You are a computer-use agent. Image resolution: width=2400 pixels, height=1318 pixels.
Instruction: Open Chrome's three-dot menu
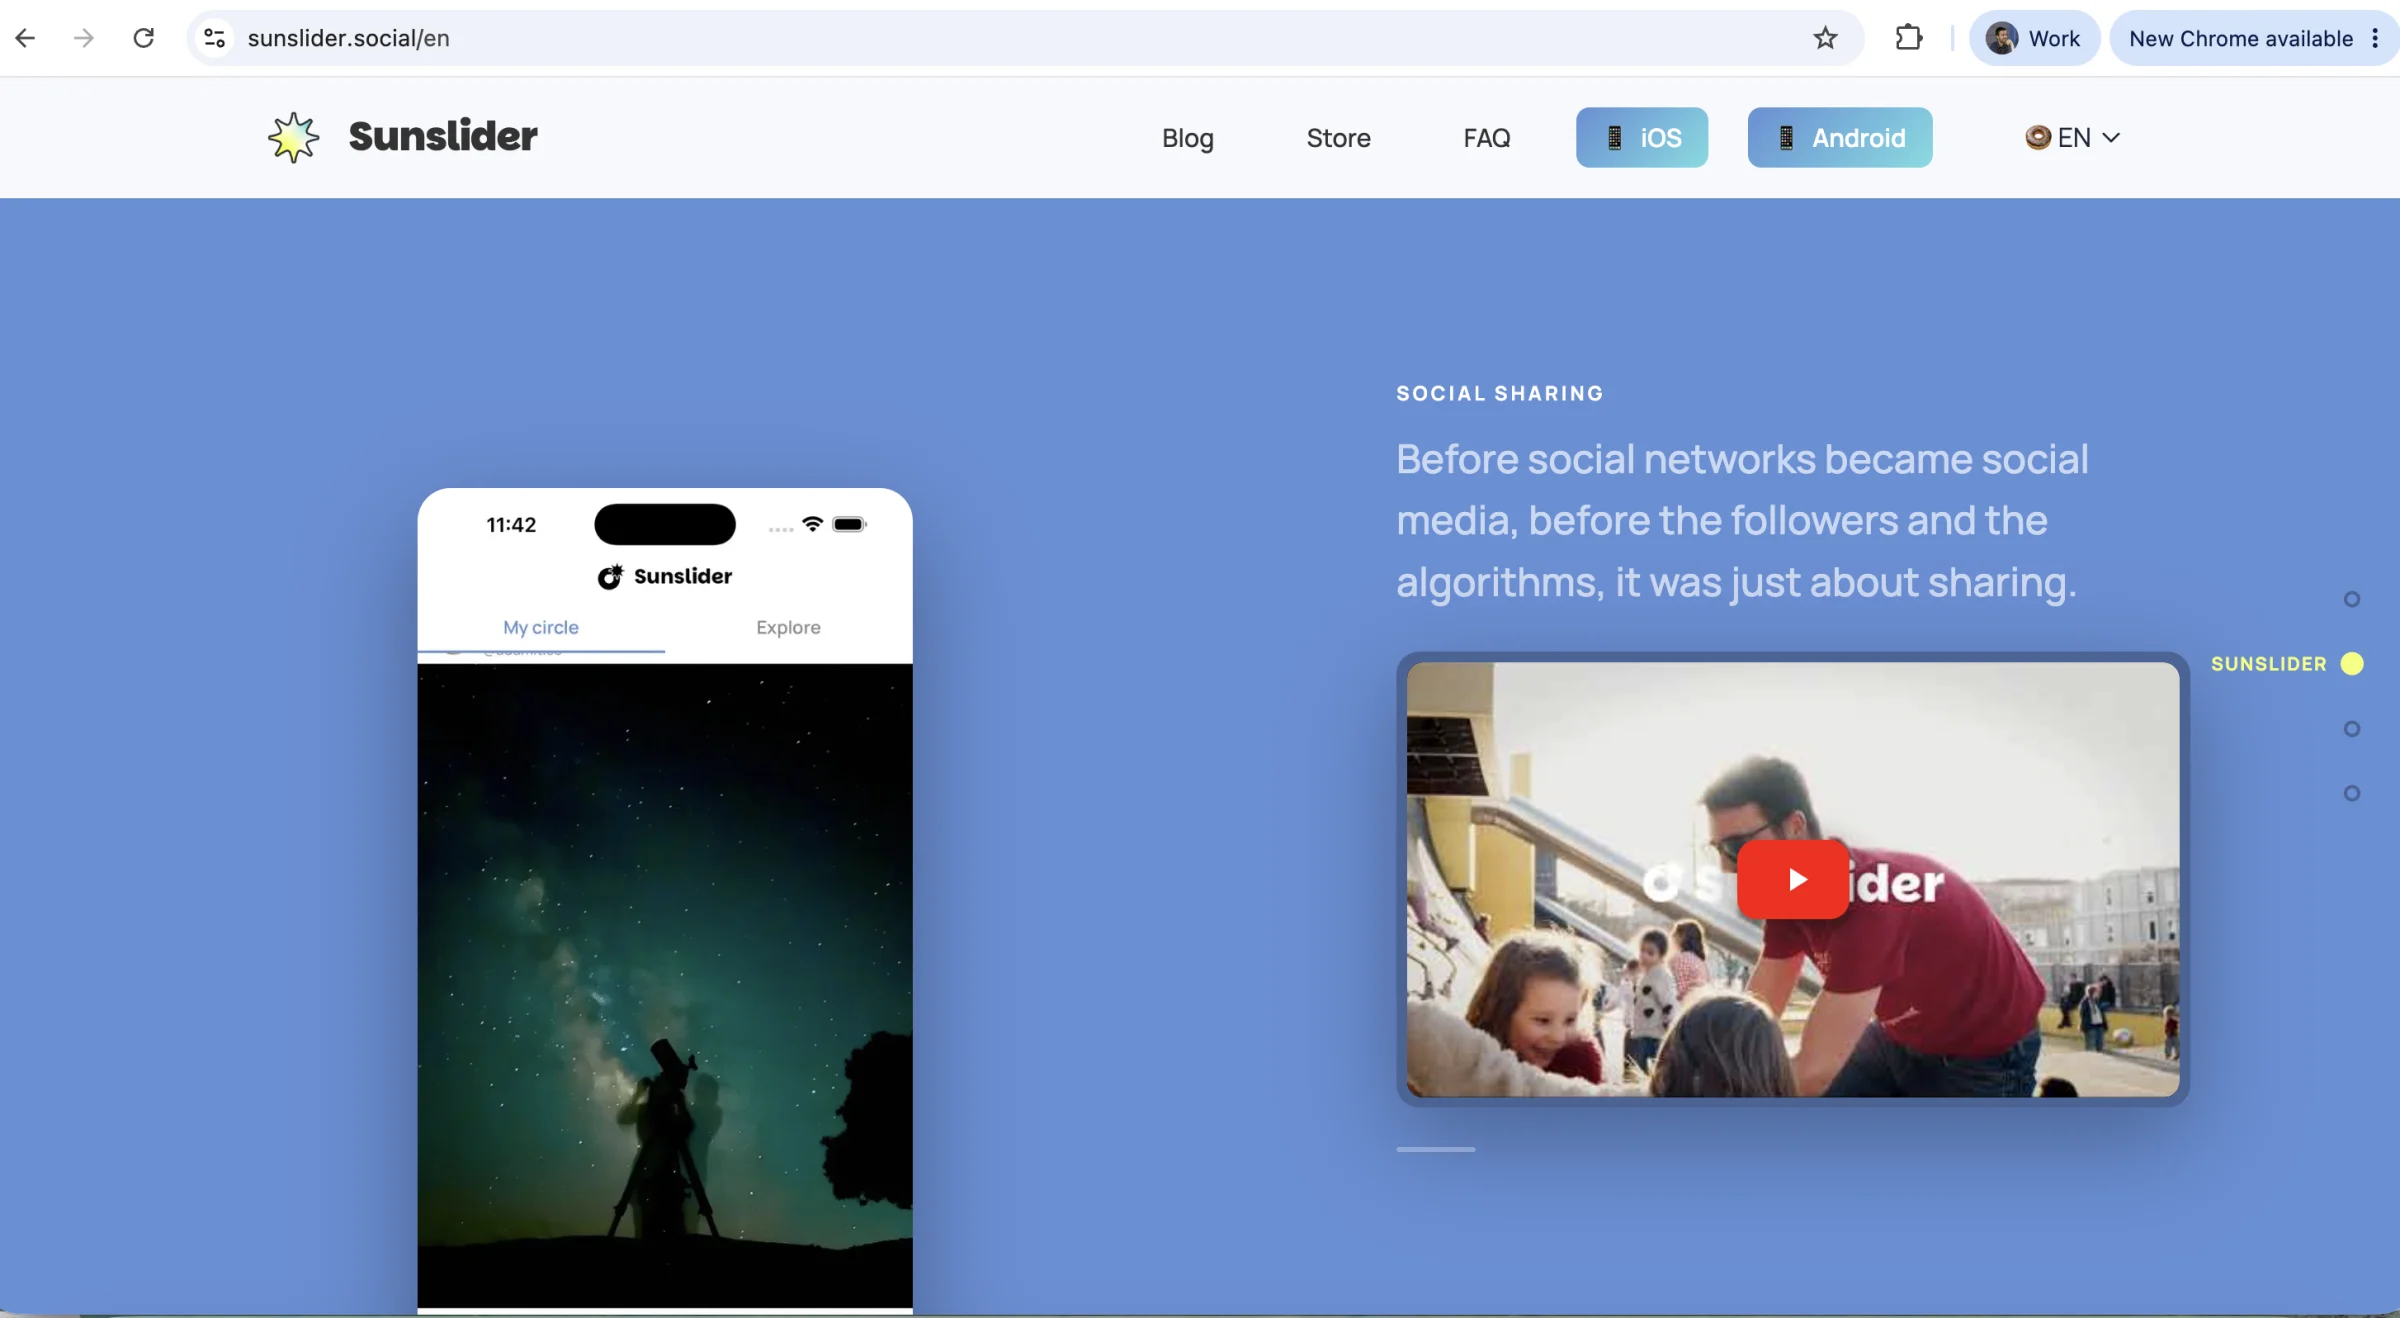tap(2375, 38)
